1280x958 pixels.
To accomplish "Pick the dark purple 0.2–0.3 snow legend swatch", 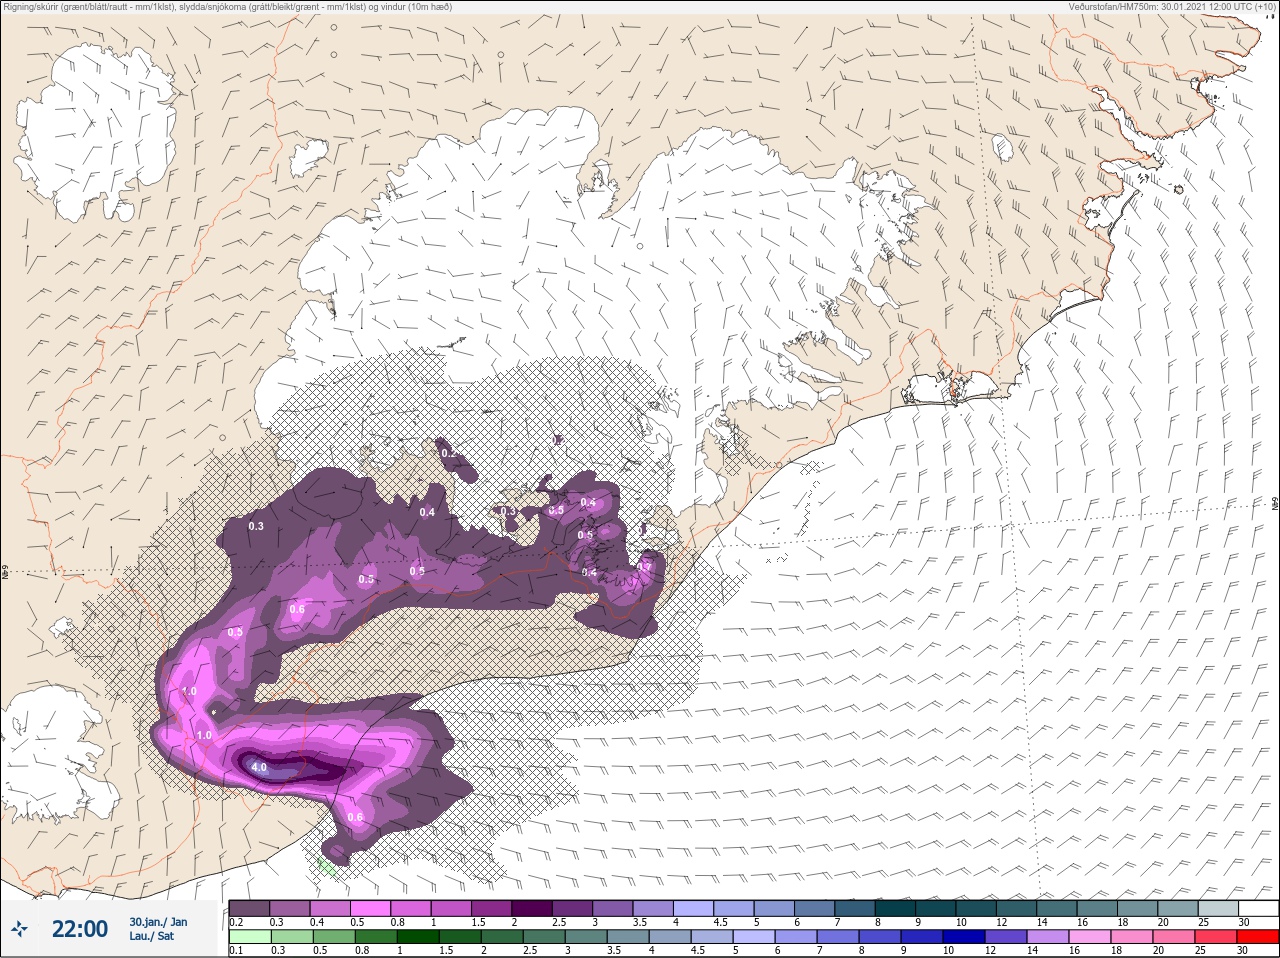I will [249, 908].
